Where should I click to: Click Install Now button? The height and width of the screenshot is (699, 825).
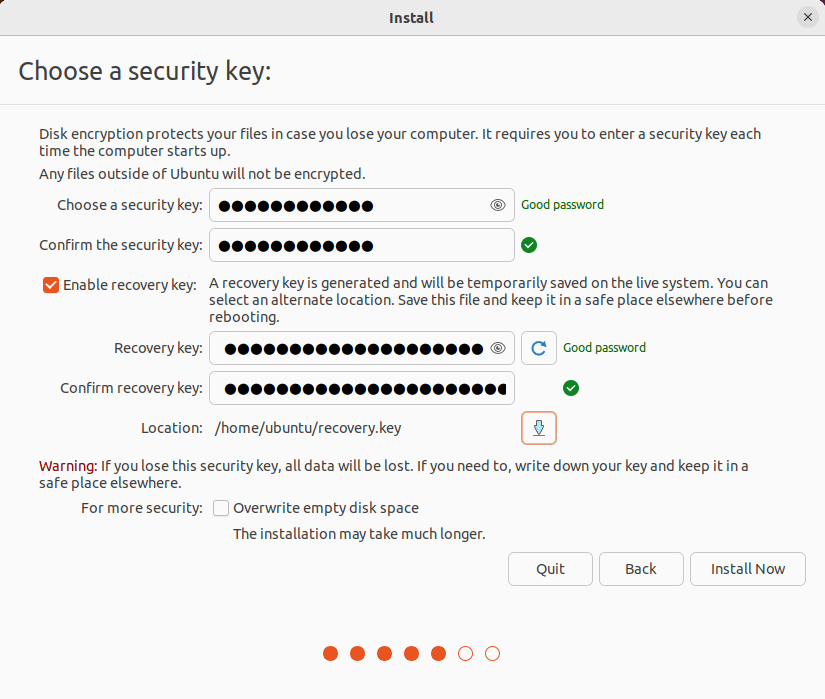pyautogui.click(x=747, y=569)
